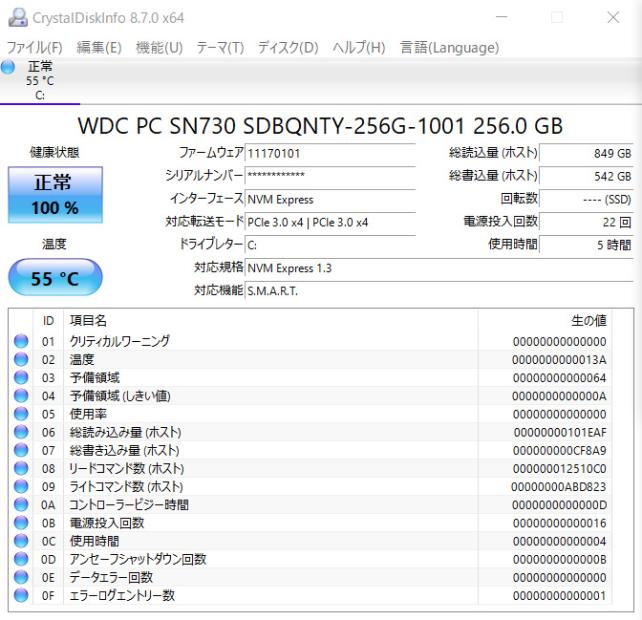The image size is (642, 620).
Task: Click the masked serial number field
Action: click(x=330, y=176)
